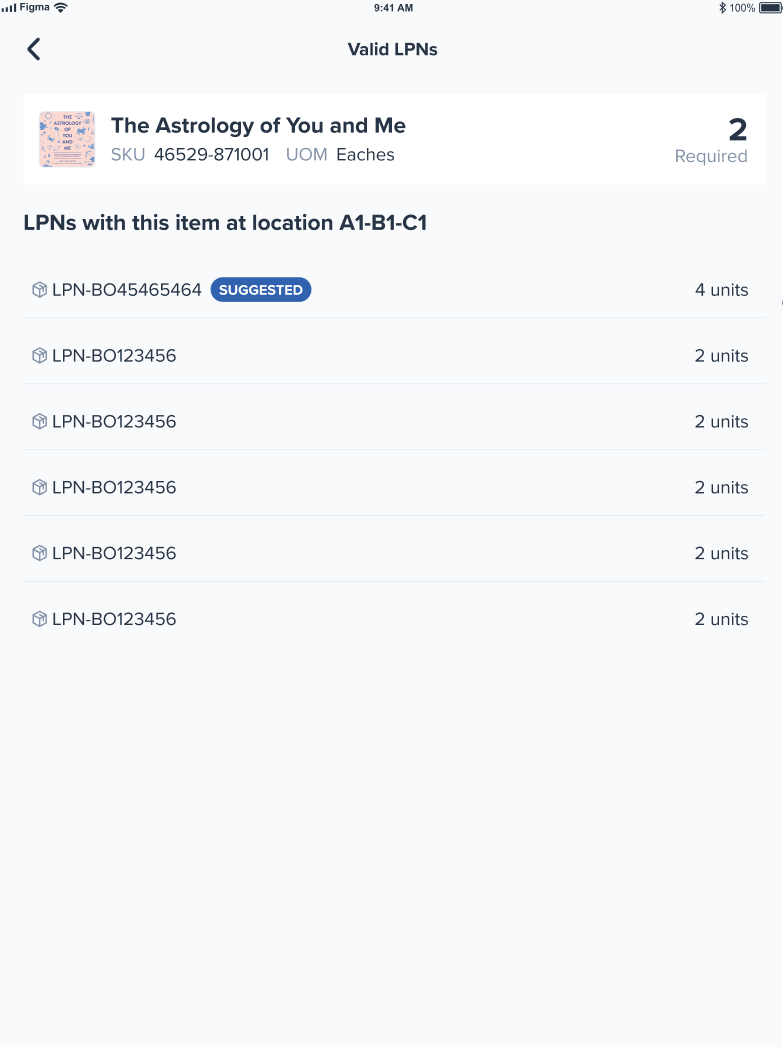The height and width of the screenshot is (1047, 783).
Task: Tap the Required quantity number 2
Action: click(738, 130)
